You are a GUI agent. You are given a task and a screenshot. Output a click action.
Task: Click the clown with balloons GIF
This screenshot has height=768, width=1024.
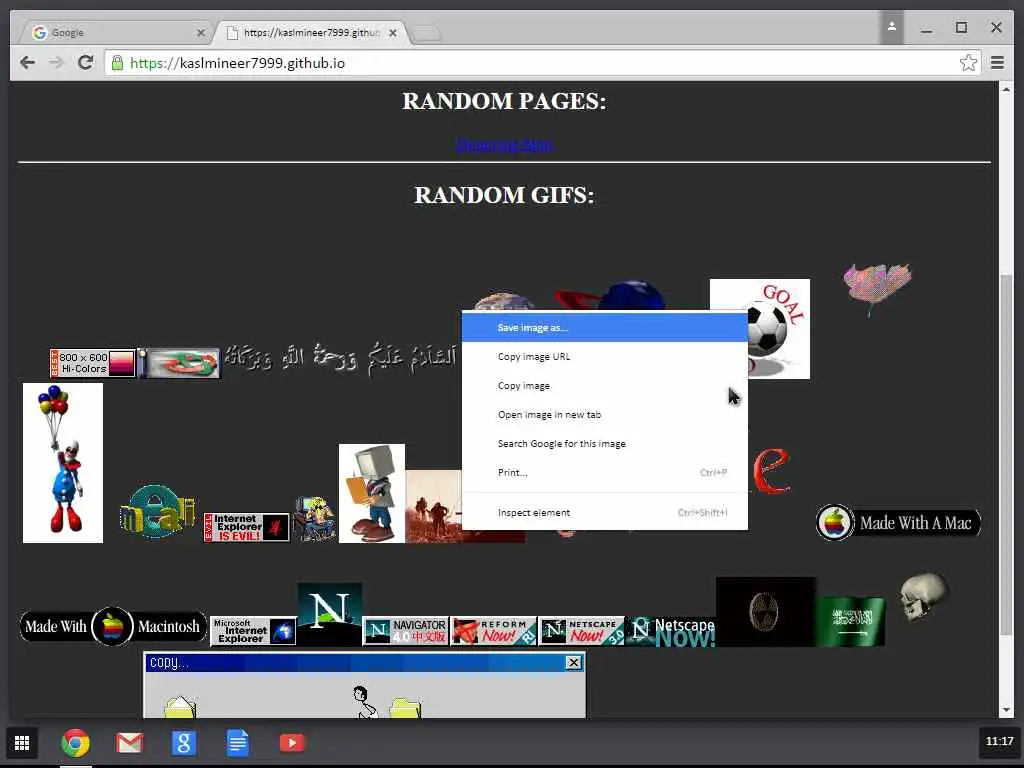pyautogui.click(x=63, y=463)
